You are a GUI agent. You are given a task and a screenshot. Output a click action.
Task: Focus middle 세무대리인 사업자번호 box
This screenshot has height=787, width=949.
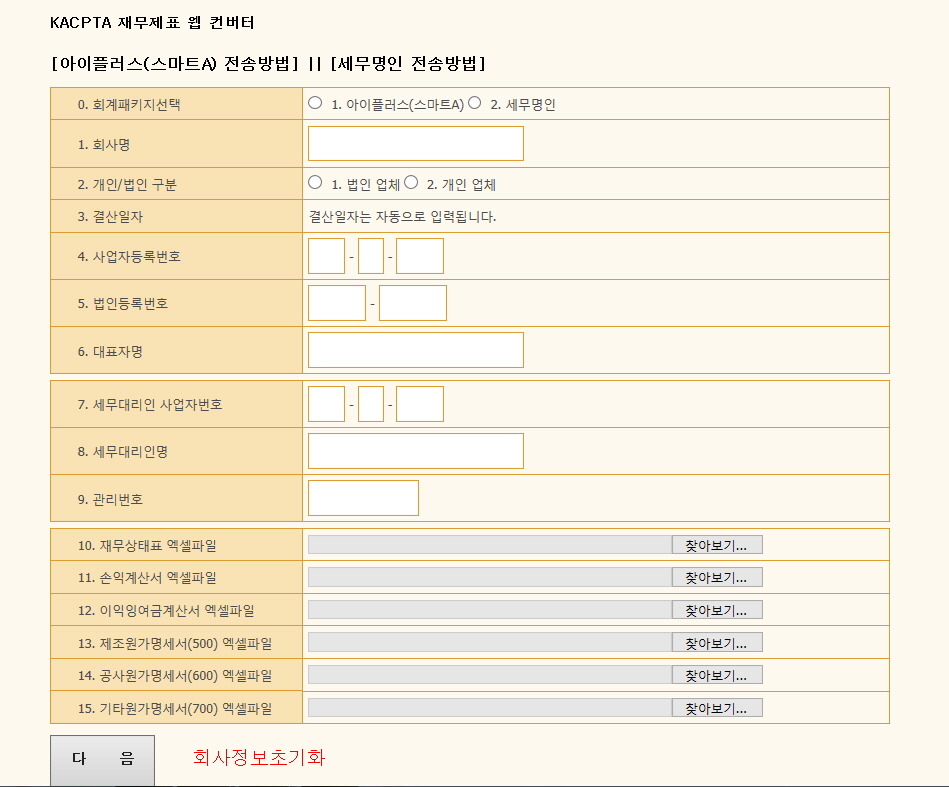pyautogui.click(x=371, y=404)
